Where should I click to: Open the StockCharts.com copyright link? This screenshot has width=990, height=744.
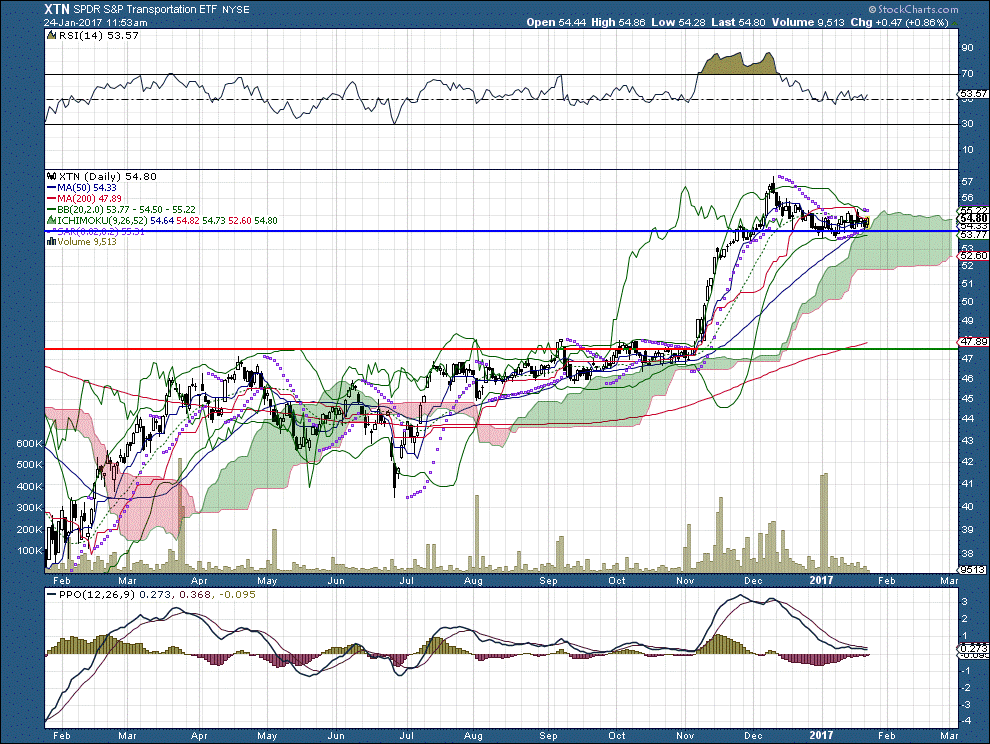point(913,9)
